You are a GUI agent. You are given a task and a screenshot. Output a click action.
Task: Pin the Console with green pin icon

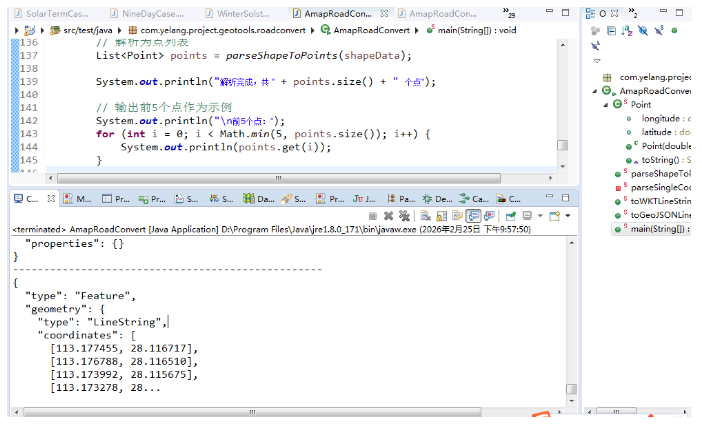click(x=510, y=216)
